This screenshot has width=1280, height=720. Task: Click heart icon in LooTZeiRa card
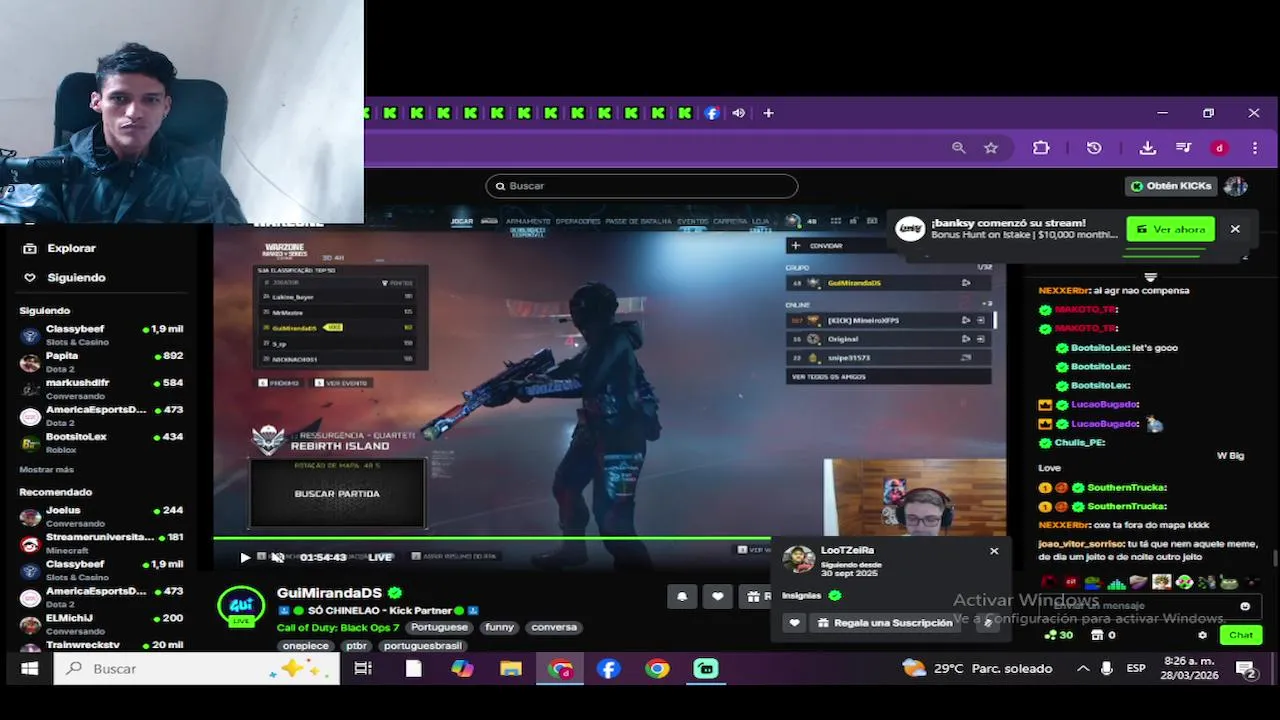pyautogui.click(x=795, y=622)
